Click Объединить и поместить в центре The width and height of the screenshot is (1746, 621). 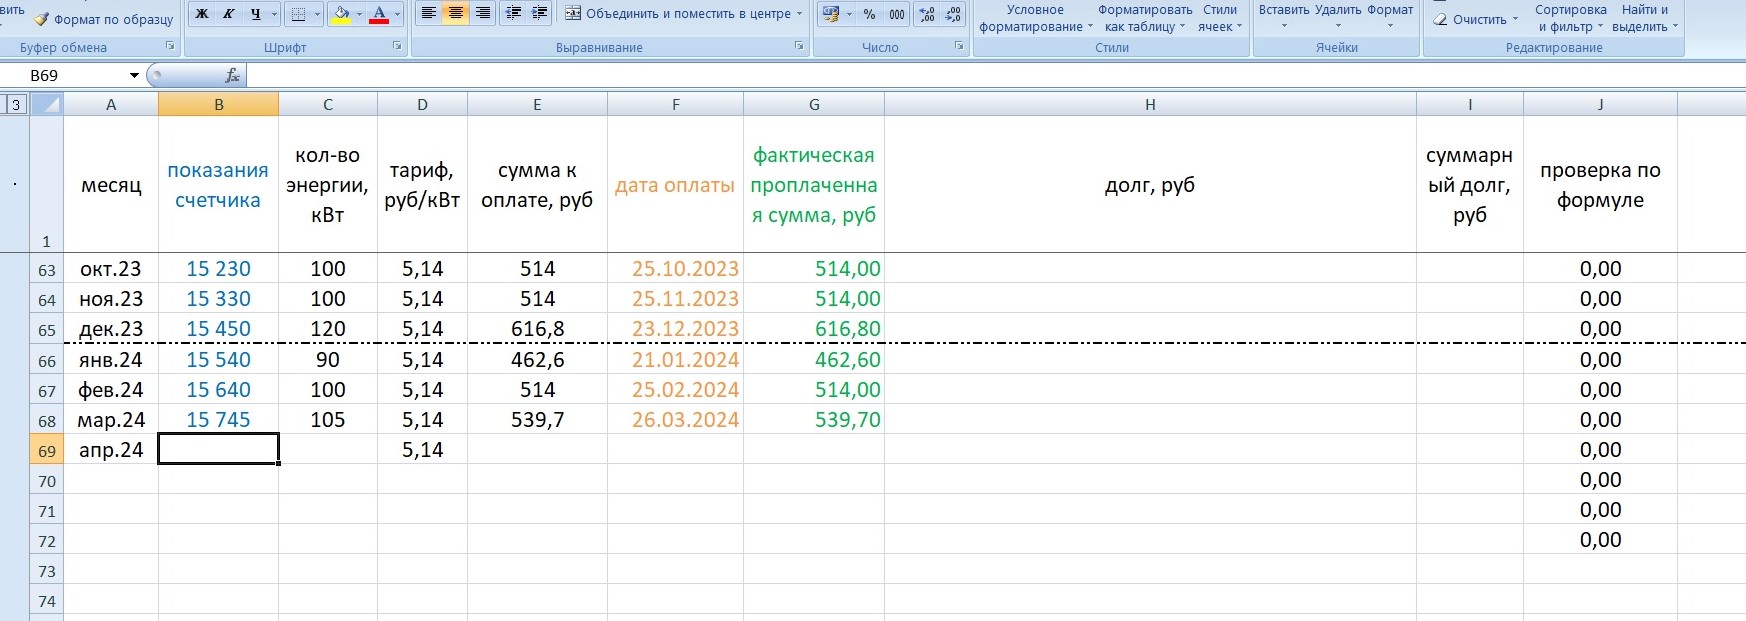pyautogui.click(x=677, y=13)
